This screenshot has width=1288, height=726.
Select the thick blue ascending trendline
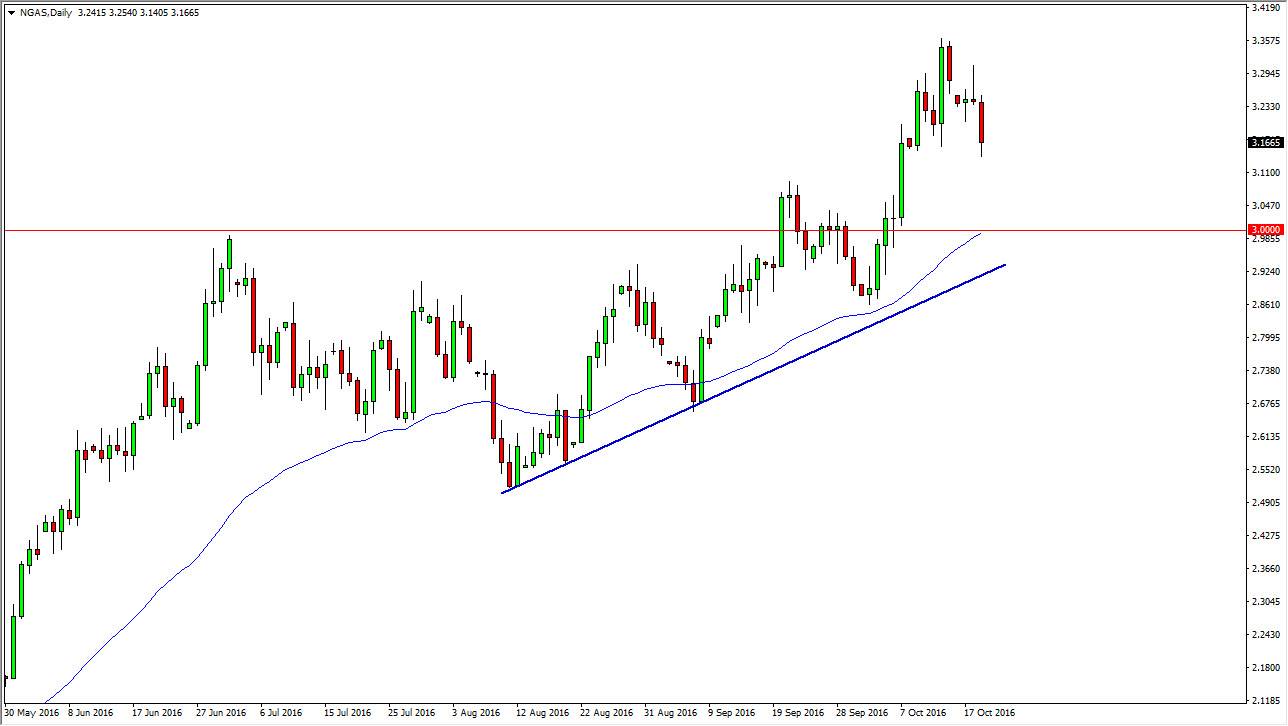tap(753, 378)
